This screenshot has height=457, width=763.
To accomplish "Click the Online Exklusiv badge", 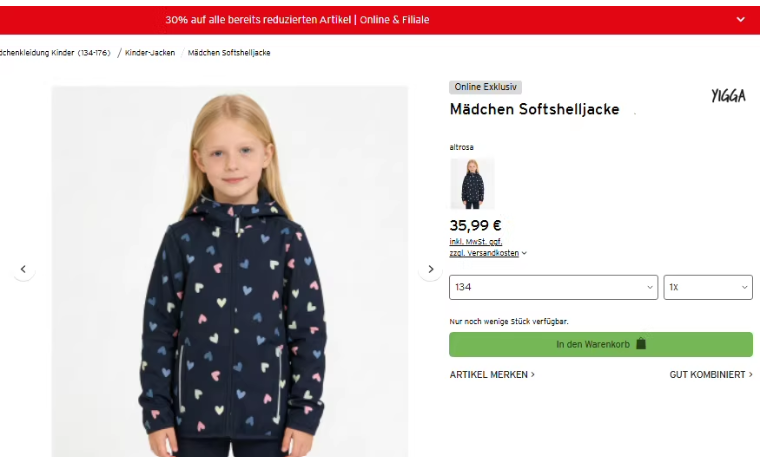I will click(x=485, y=87).
